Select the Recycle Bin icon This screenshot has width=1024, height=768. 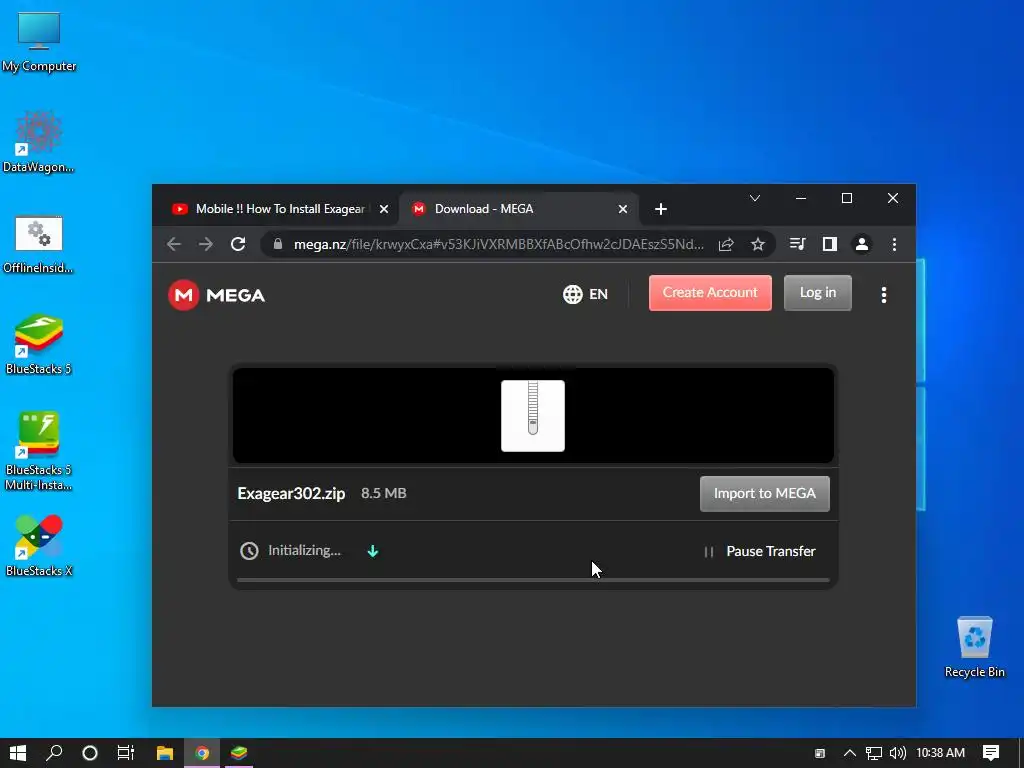coord(974,647)
